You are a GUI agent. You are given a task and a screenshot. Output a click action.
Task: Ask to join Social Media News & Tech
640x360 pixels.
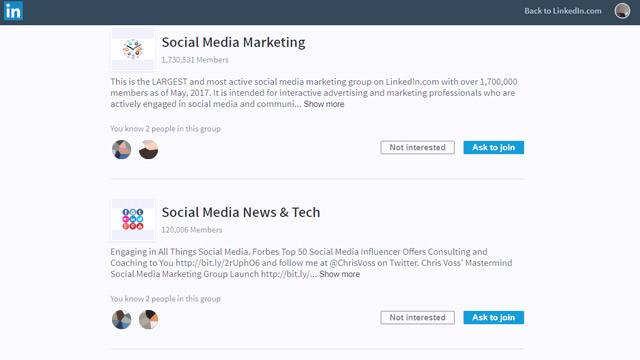493,318
